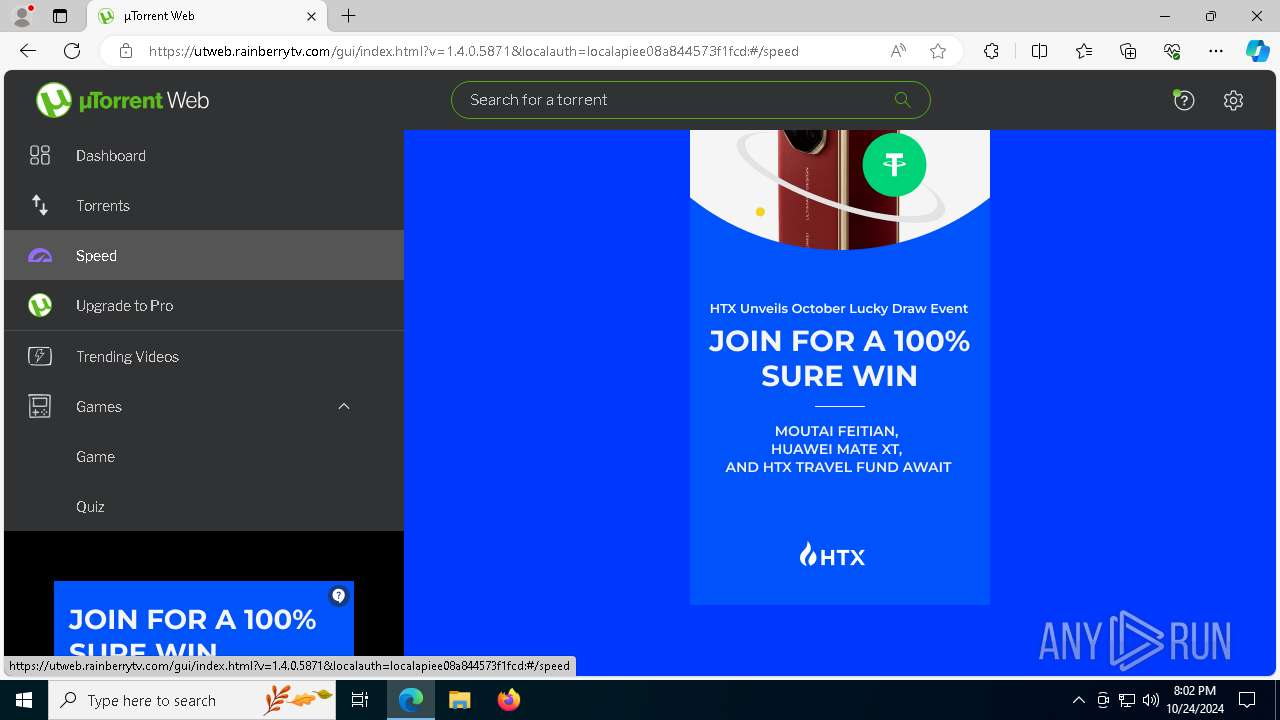
Task: Close the µTorrent Web tab
Action: point(311,16)
